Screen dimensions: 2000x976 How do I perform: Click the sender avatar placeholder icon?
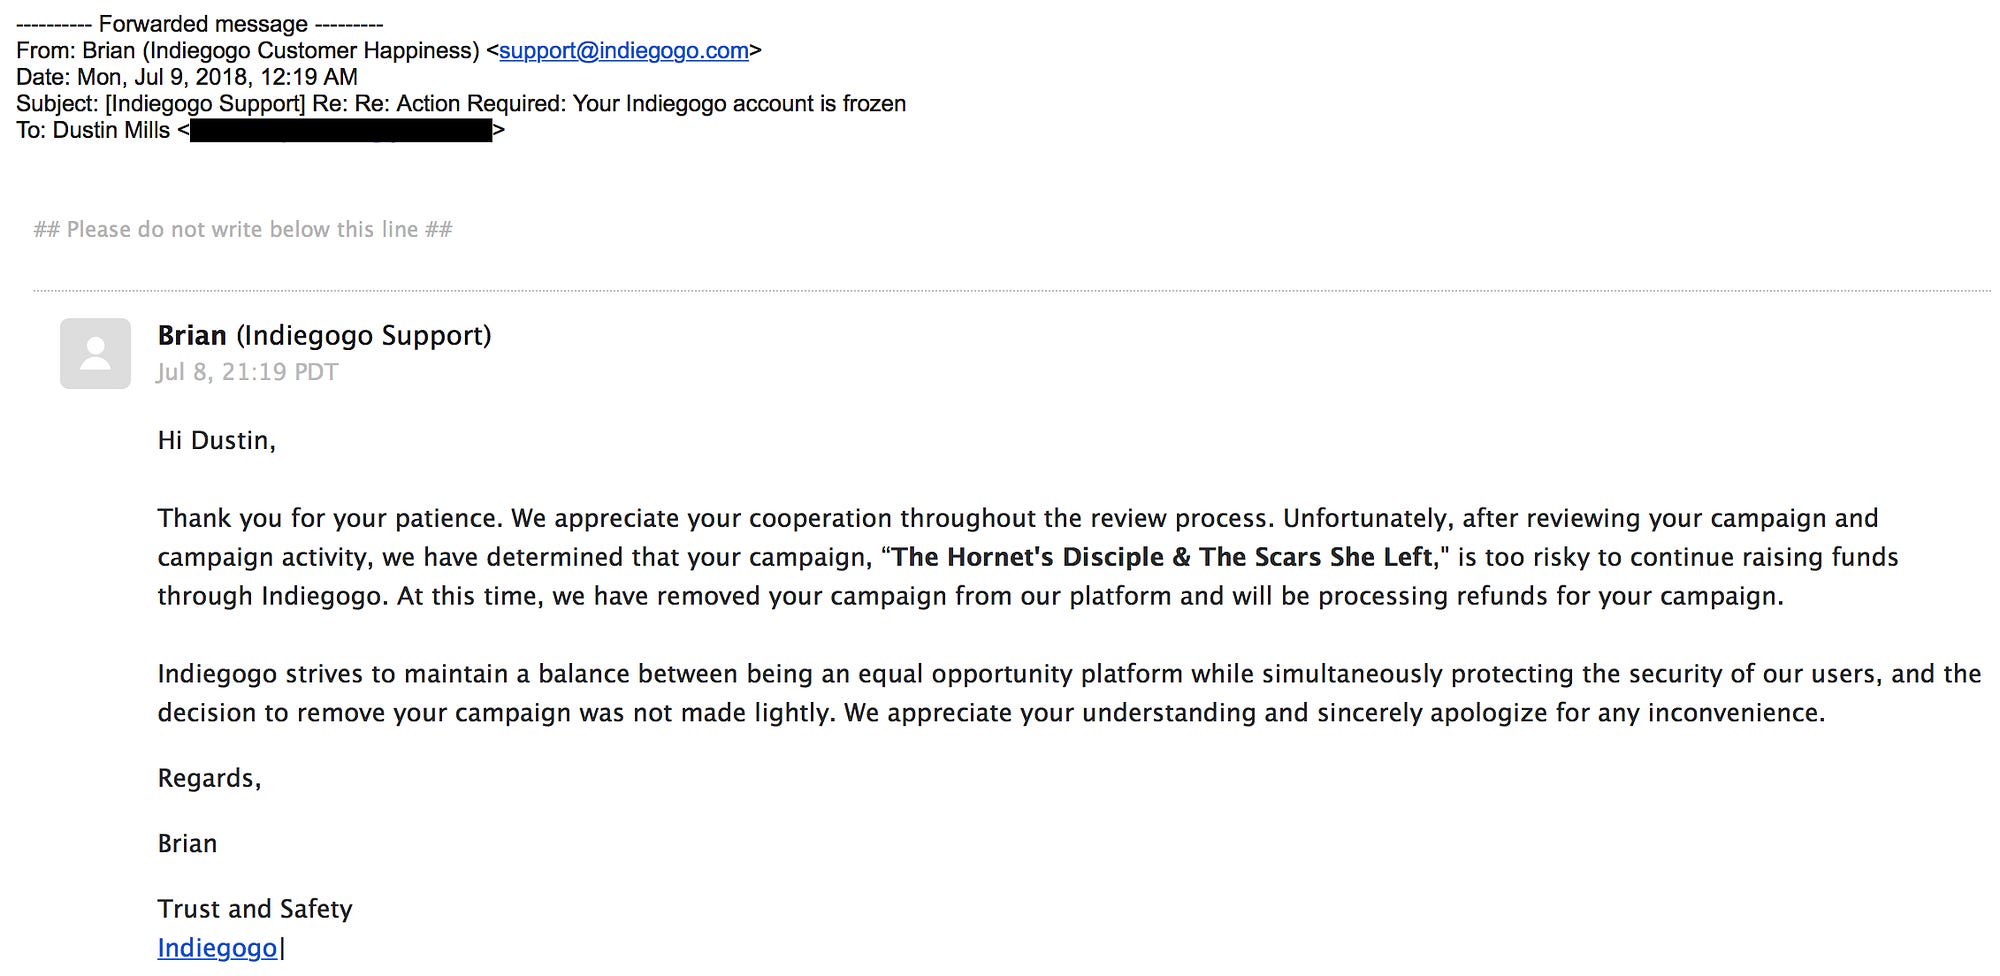95,353
